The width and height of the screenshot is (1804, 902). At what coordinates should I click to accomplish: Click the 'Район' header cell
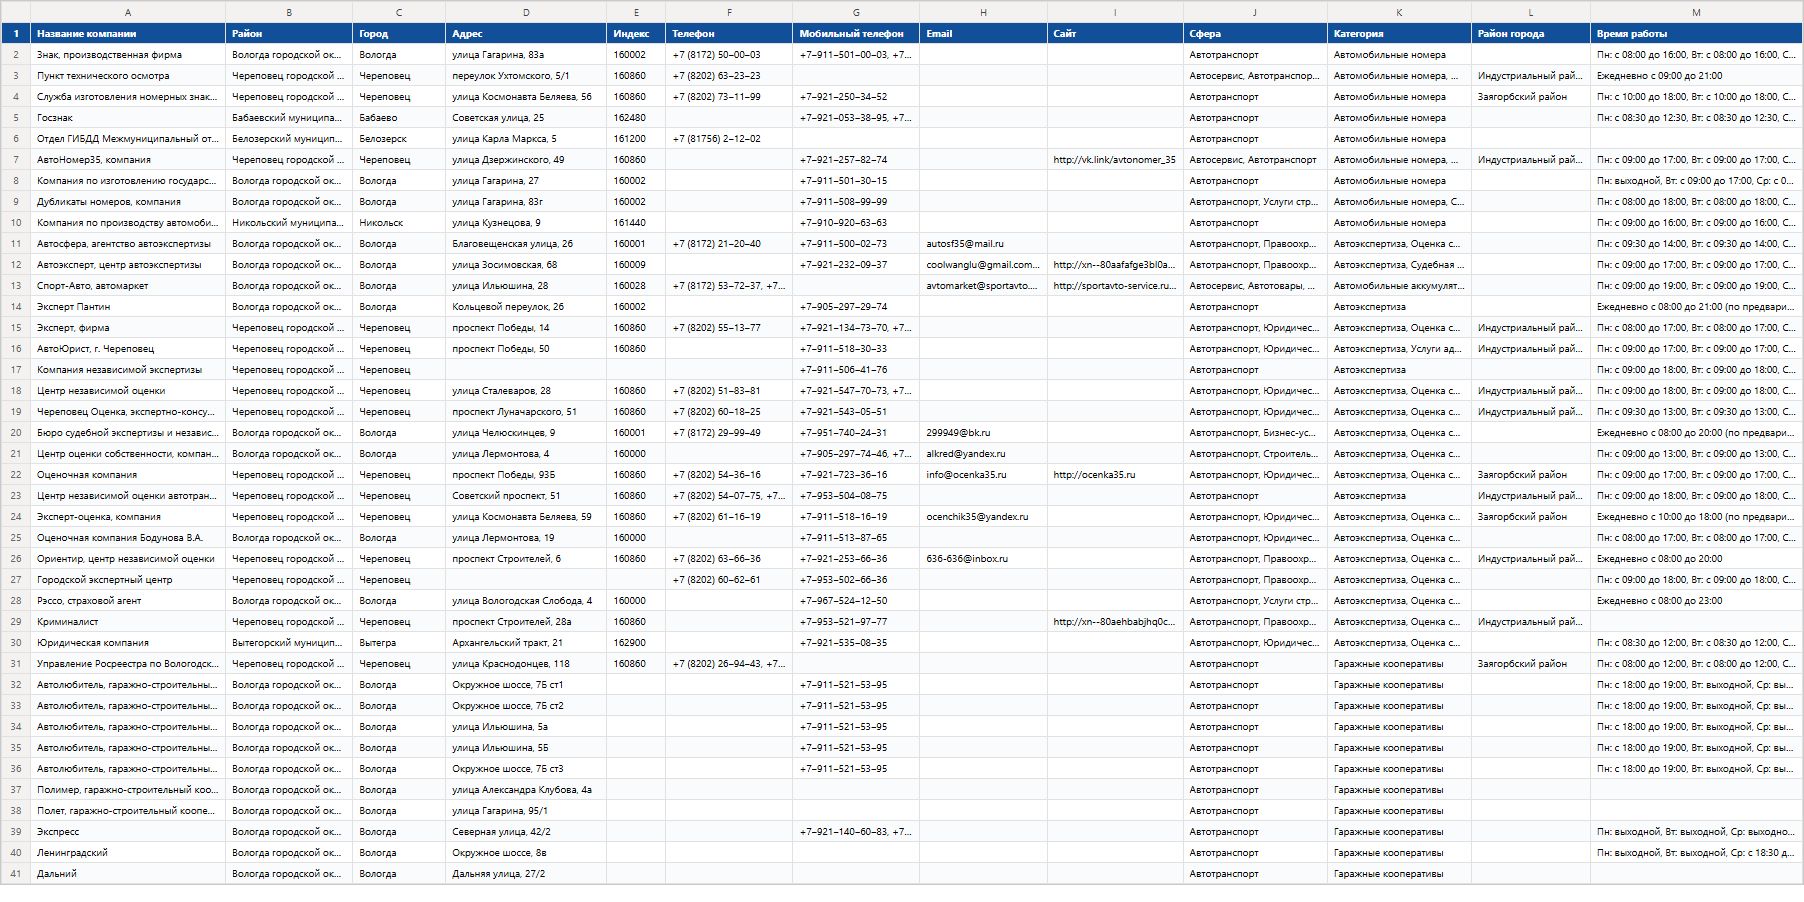coord(289,34)
